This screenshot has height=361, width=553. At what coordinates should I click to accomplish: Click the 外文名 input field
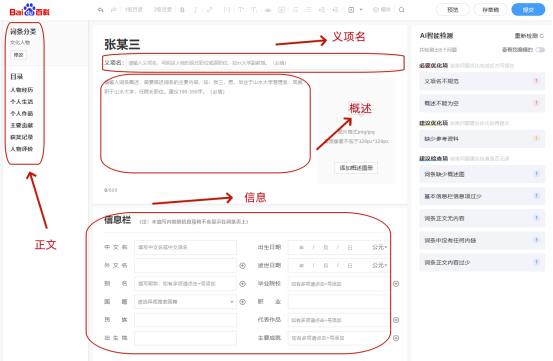click(x=185, y=265)
